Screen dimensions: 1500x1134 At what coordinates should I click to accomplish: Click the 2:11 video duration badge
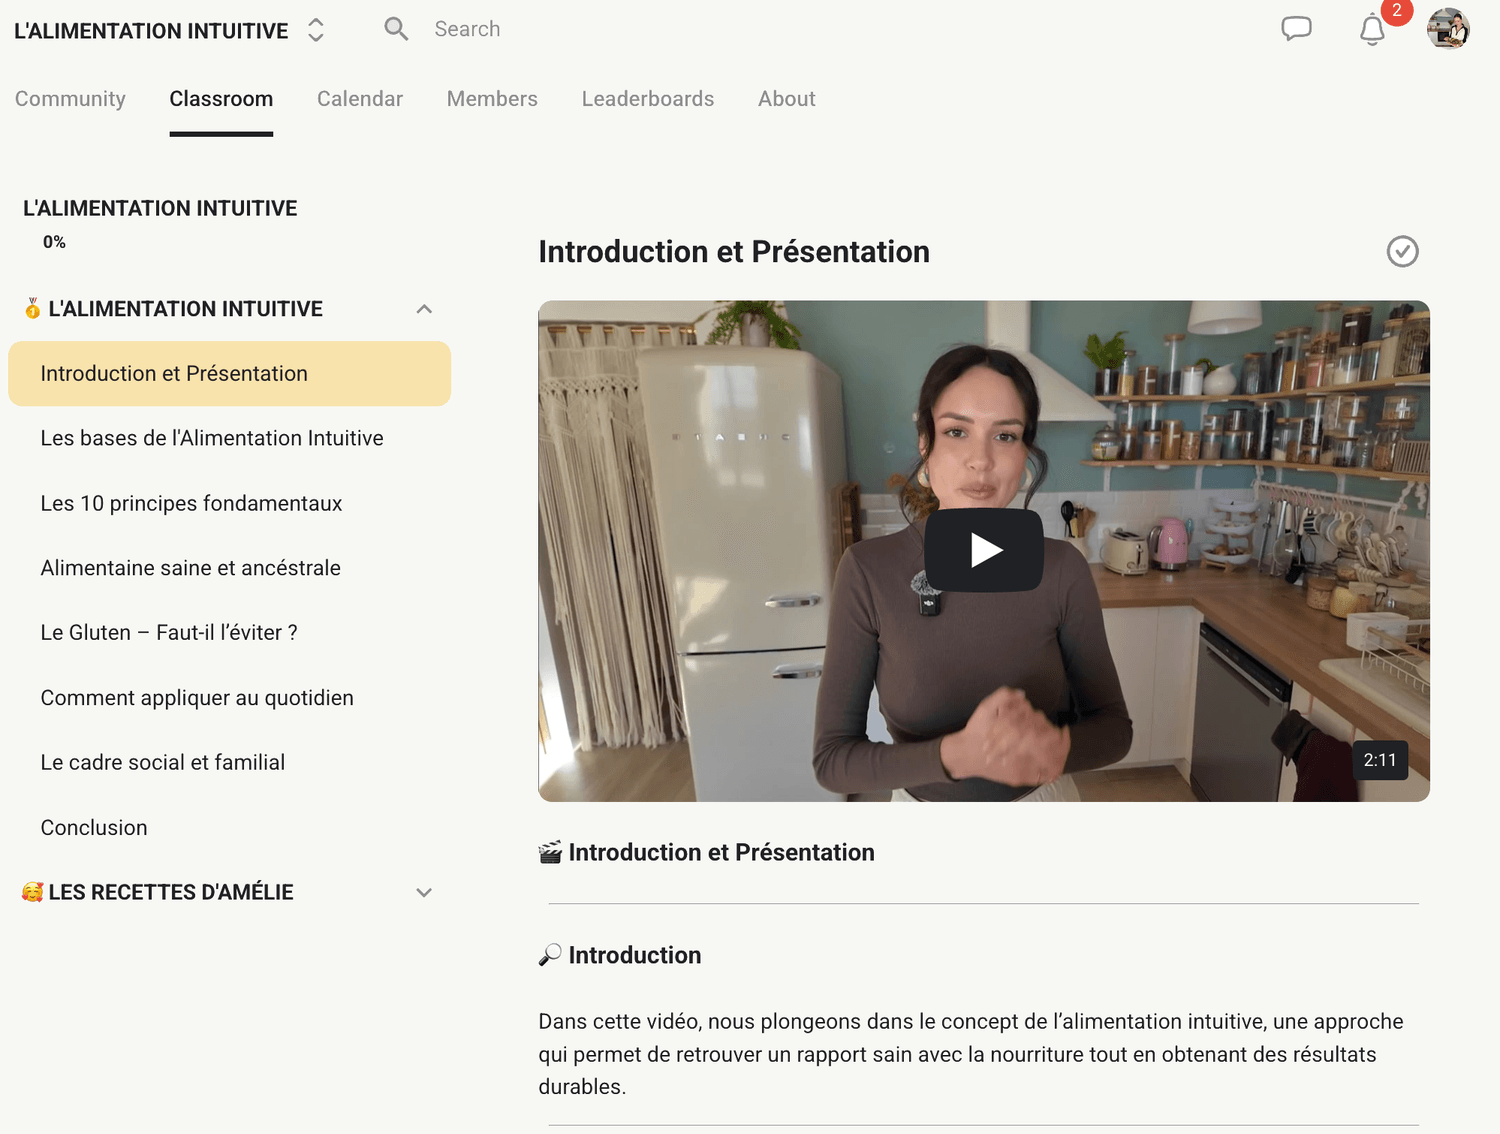(x=1380, y=760)
